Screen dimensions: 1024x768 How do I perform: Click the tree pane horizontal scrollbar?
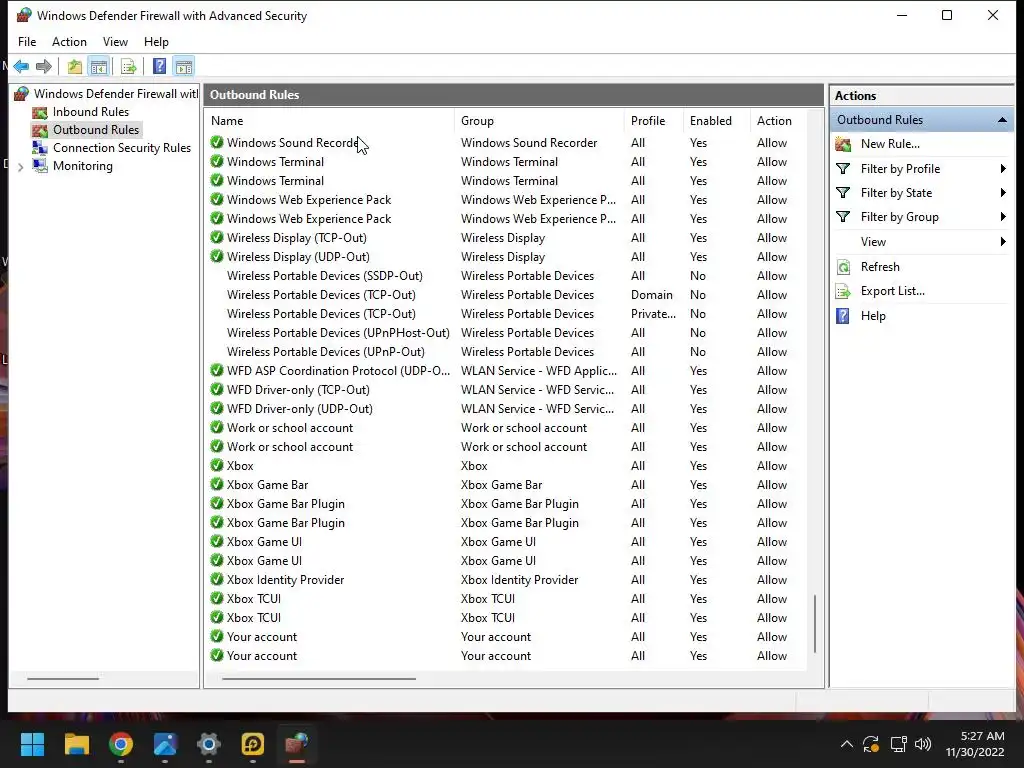point(63,679)
